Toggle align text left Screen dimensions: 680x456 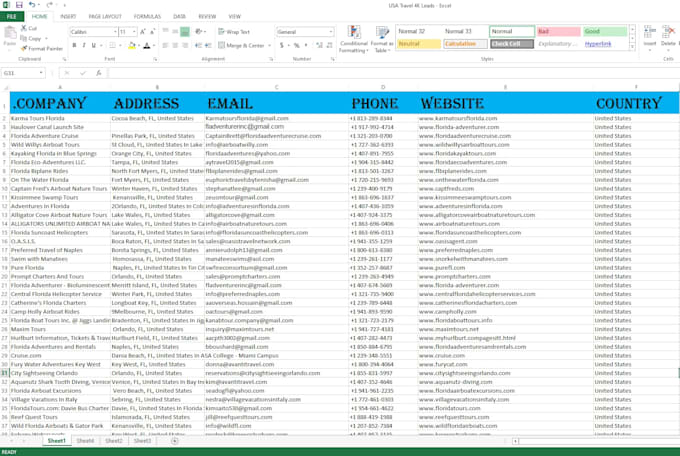[x=165, y=45]
